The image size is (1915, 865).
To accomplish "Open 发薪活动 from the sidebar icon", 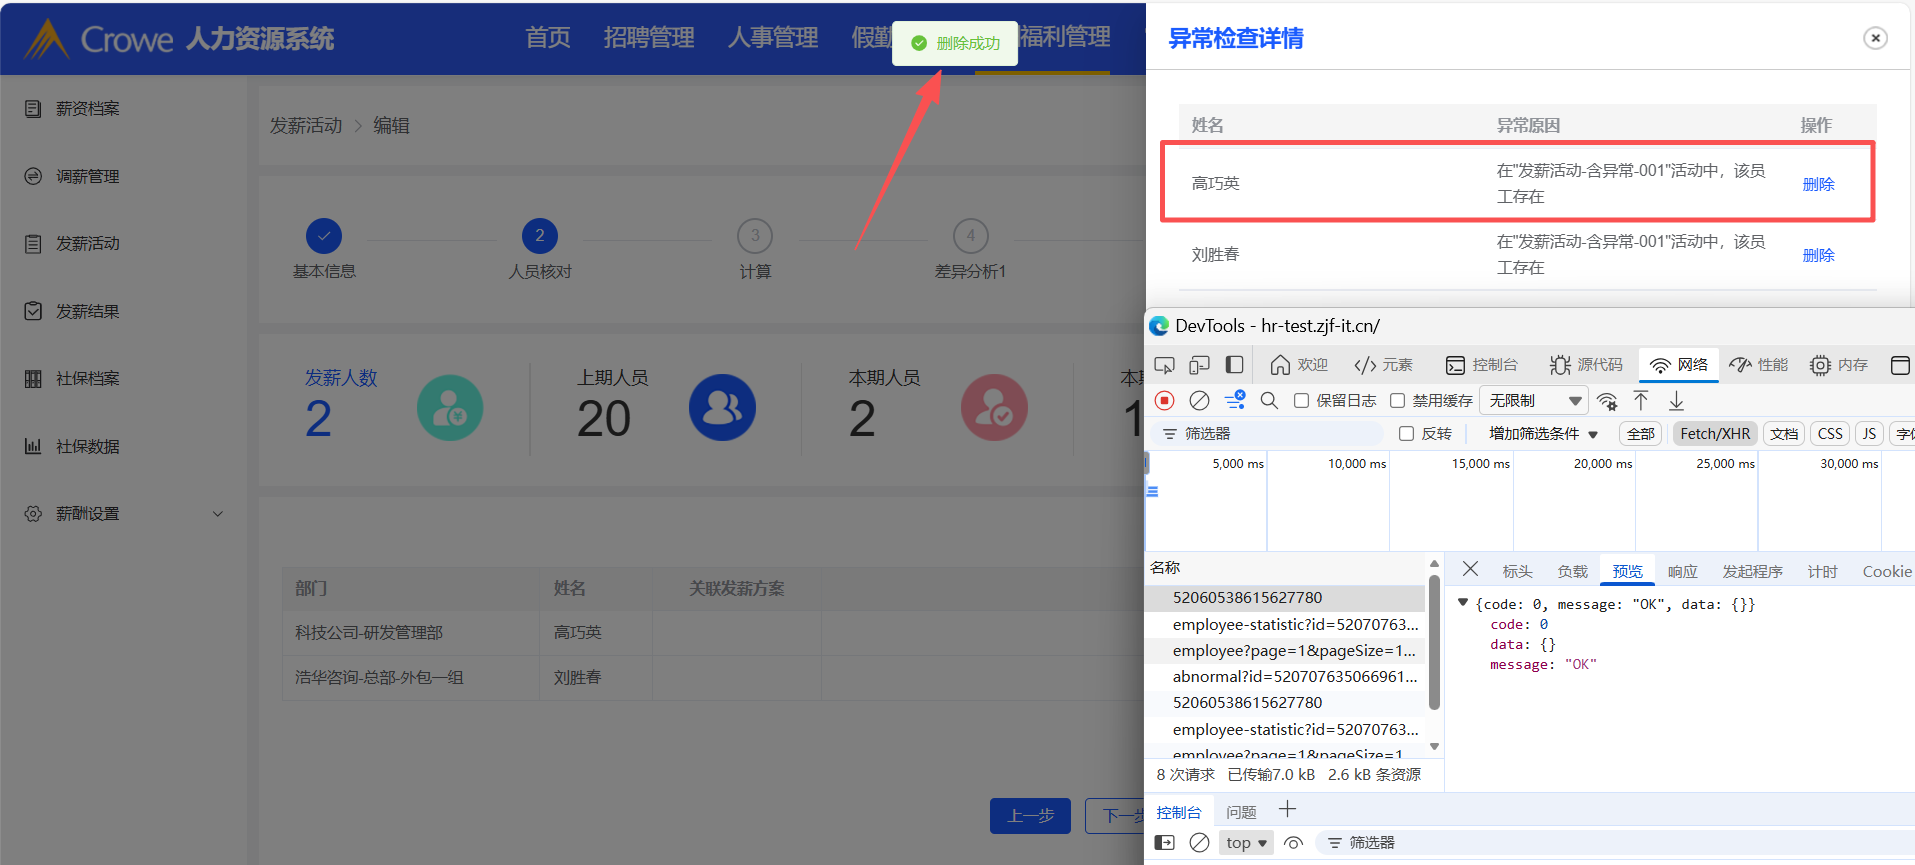I will 33,243.
